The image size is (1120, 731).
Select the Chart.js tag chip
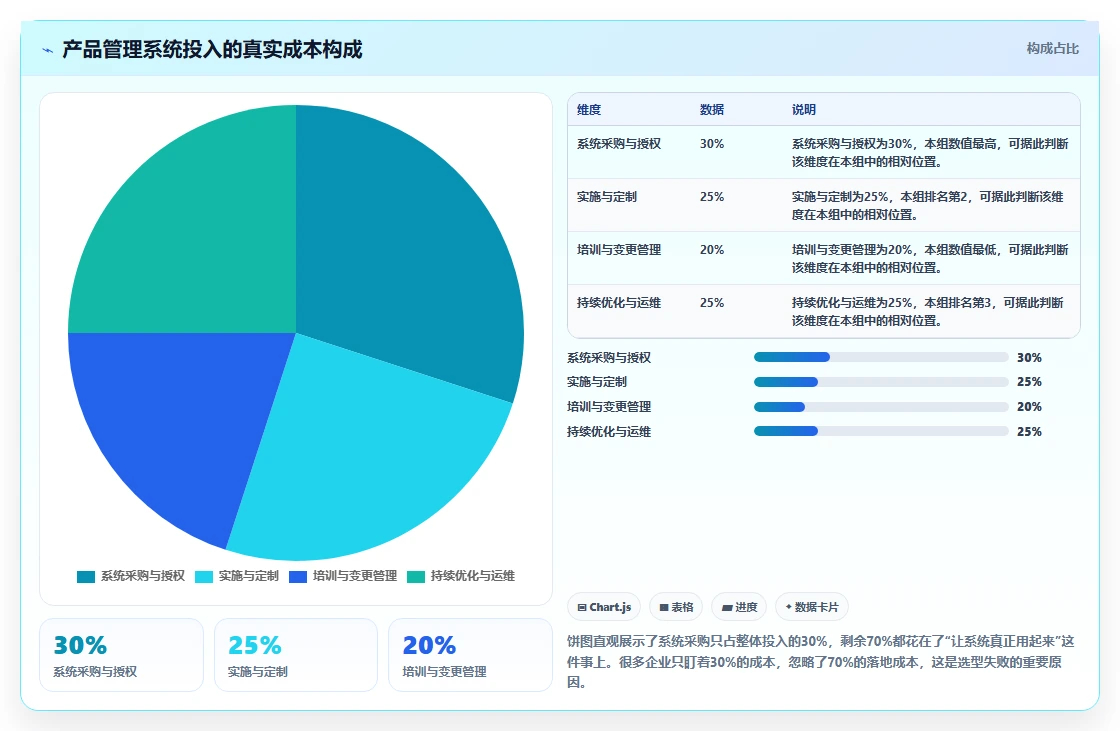pos(604,607)
